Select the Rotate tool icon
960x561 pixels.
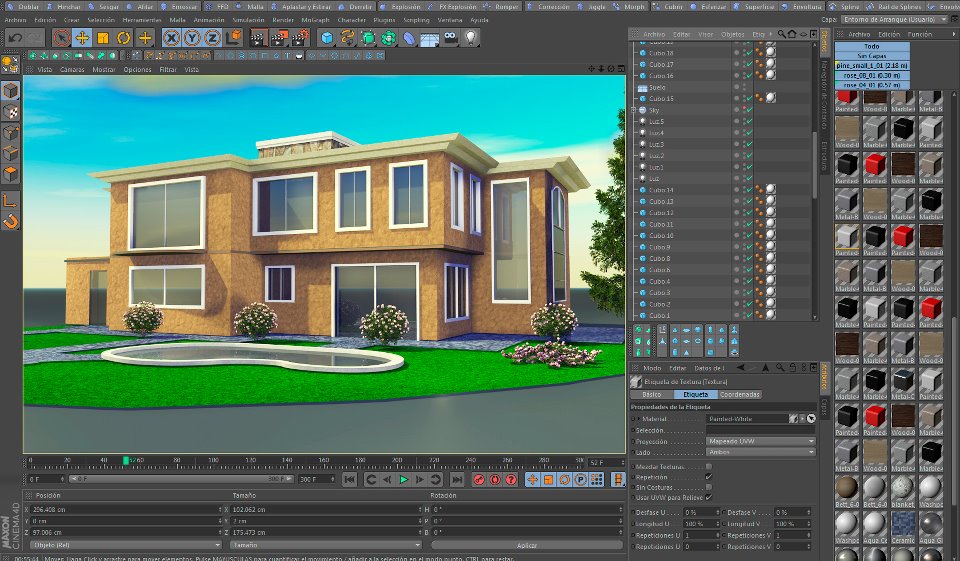[124, 38]
